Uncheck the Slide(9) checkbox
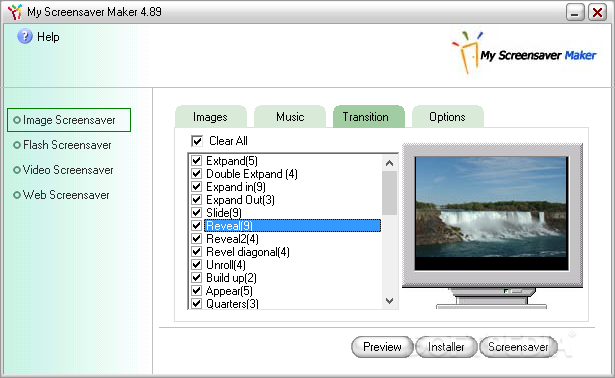This screenshot has height=378, width=615. [197, 212]
